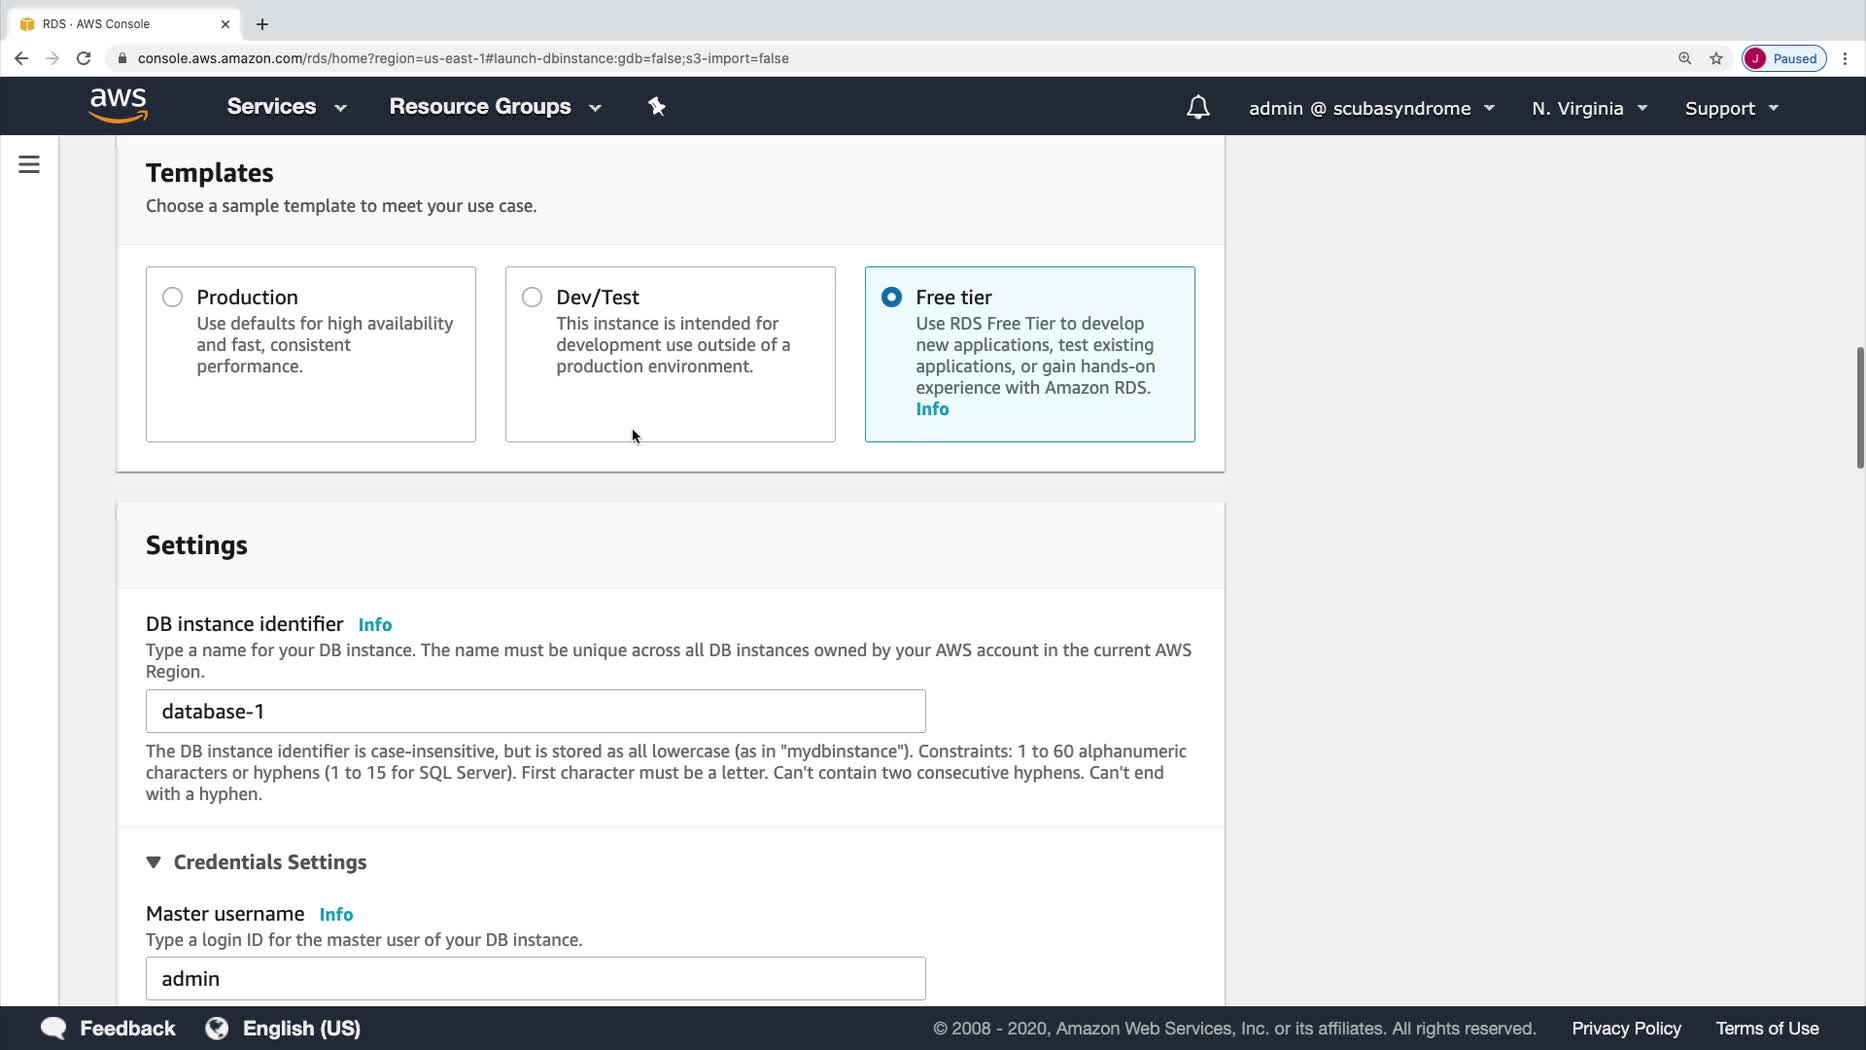Open the Services dropdown menu
1866x1050 pixels.
[x=286, y=107]
